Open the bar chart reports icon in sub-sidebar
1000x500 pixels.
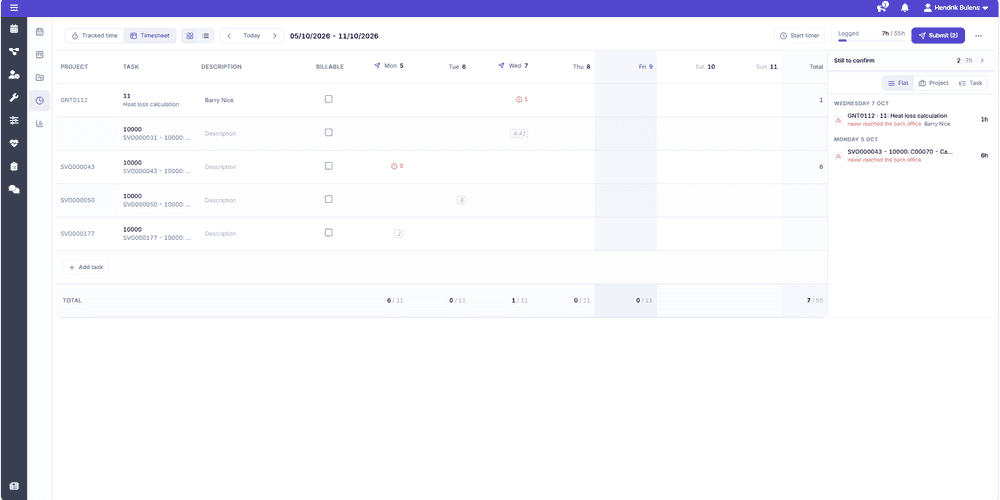40,123
